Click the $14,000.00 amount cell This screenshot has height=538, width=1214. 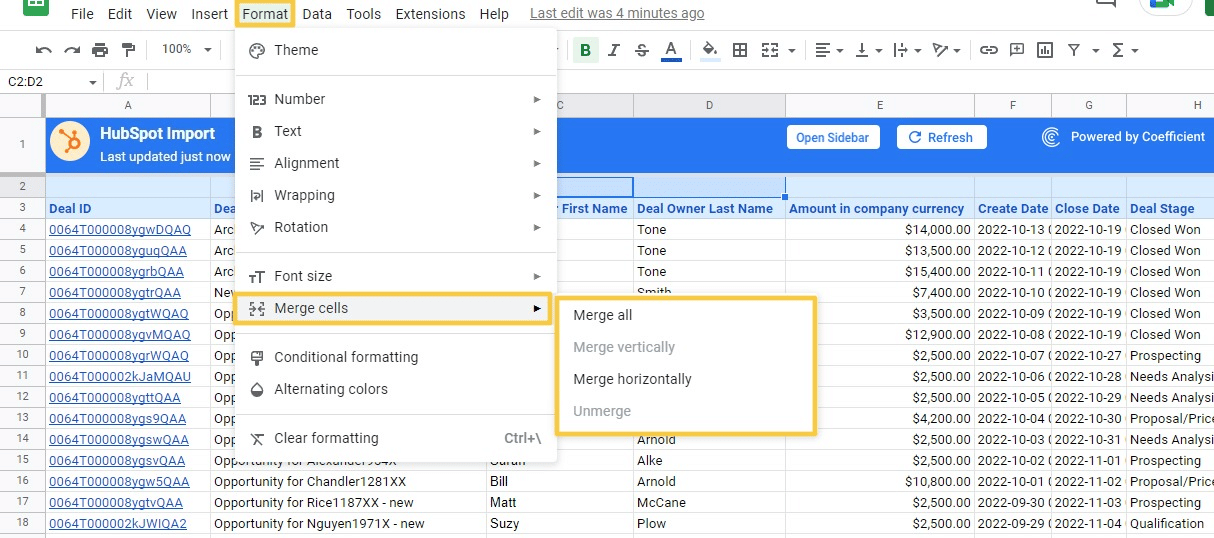click(880, 229)
